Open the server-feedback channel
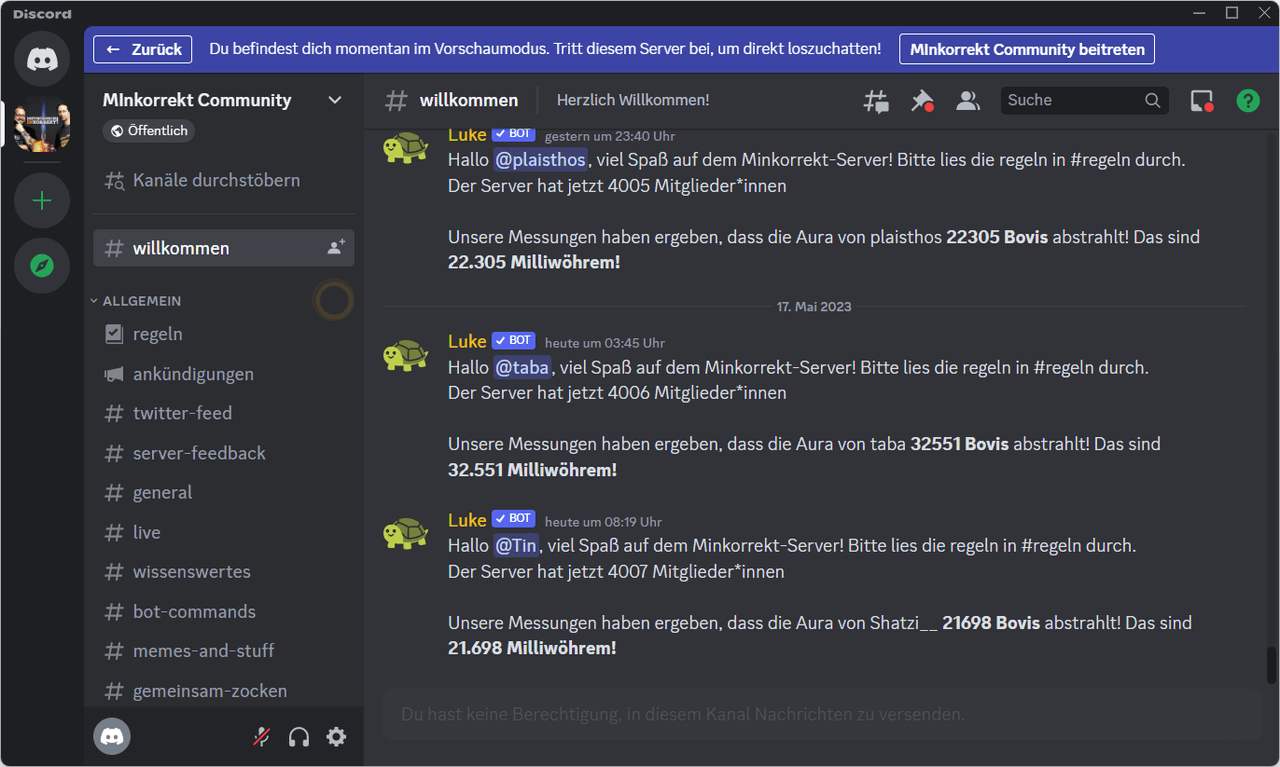This screenshot has height=767, width=1280. click(x=224, y=453)
